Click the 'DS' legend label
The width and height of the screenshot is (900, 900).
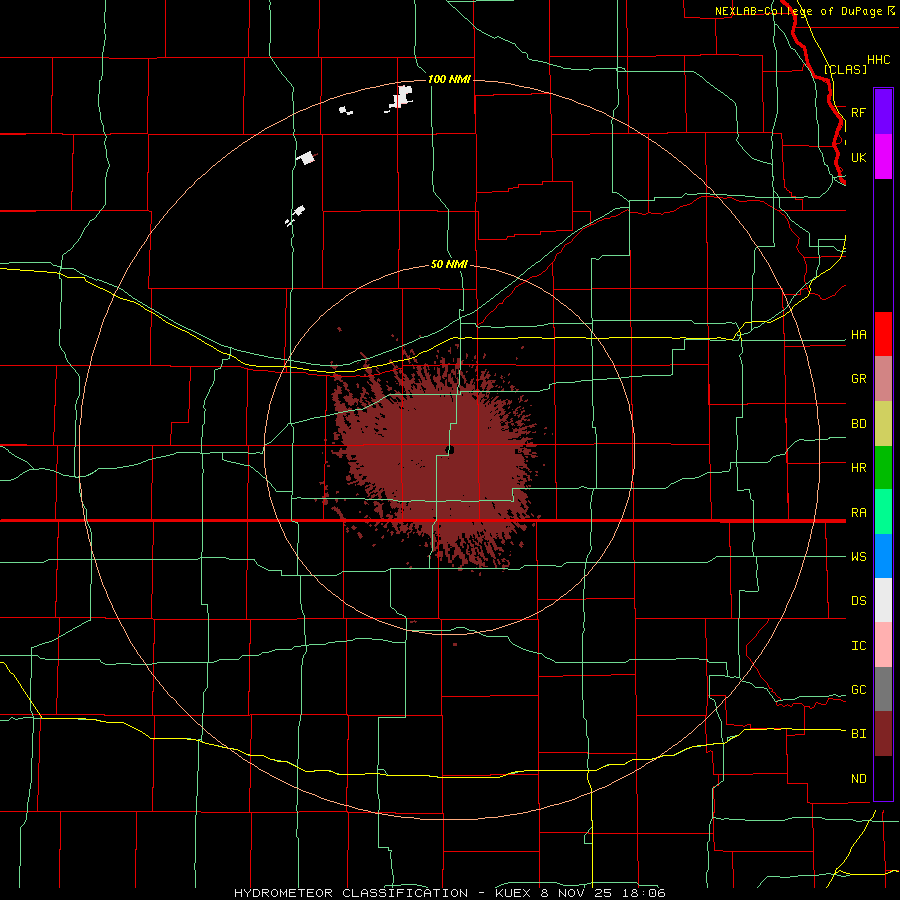coord(859,601)
